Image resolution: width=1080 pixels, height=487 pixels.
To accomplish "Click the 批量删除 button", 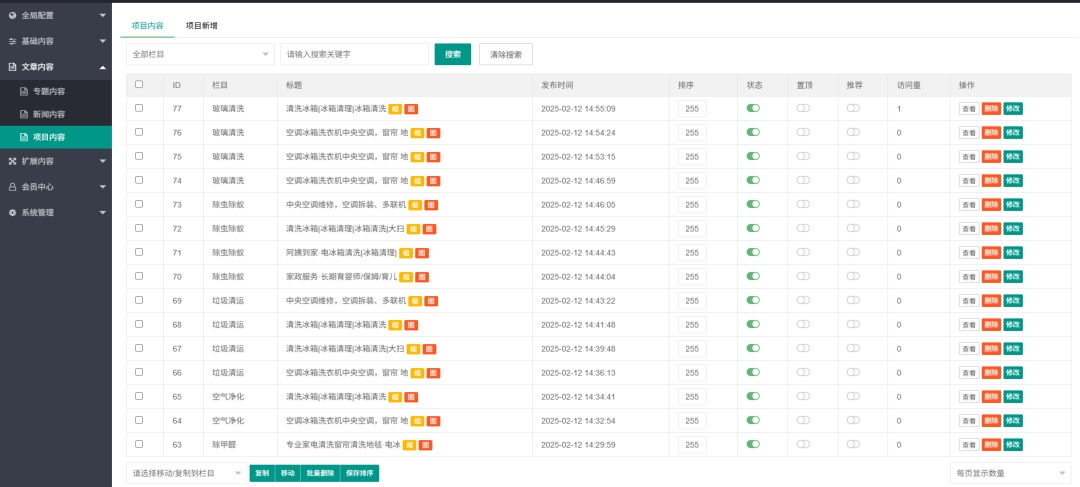I will pyautogui.click(x=320, y=473).
